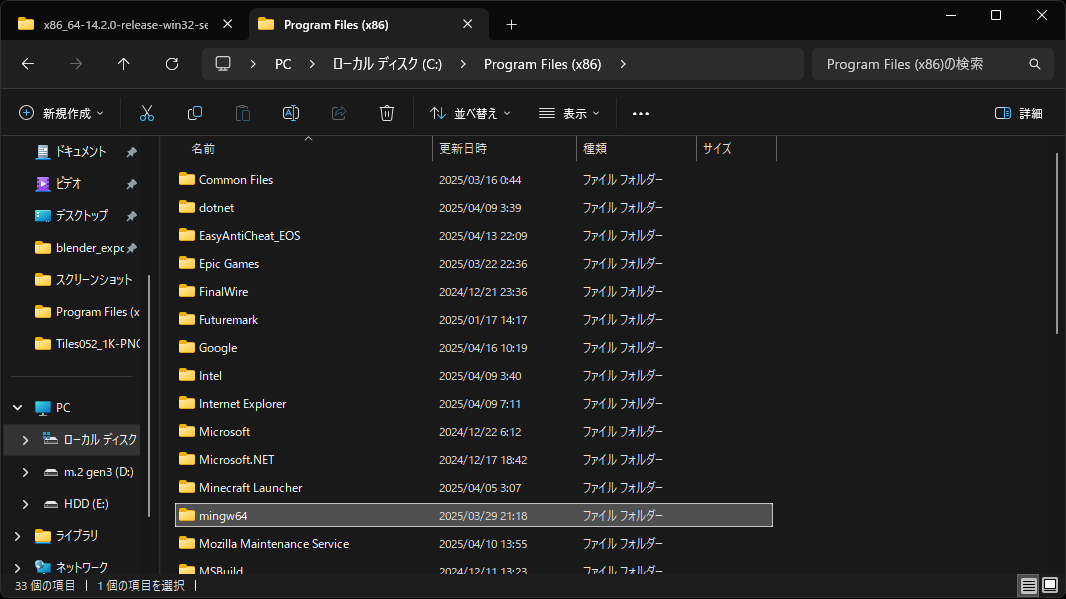Click the file list vertical scrollbar
The height and width of the screenshot is (599, 1066).
coord(1056,243)
